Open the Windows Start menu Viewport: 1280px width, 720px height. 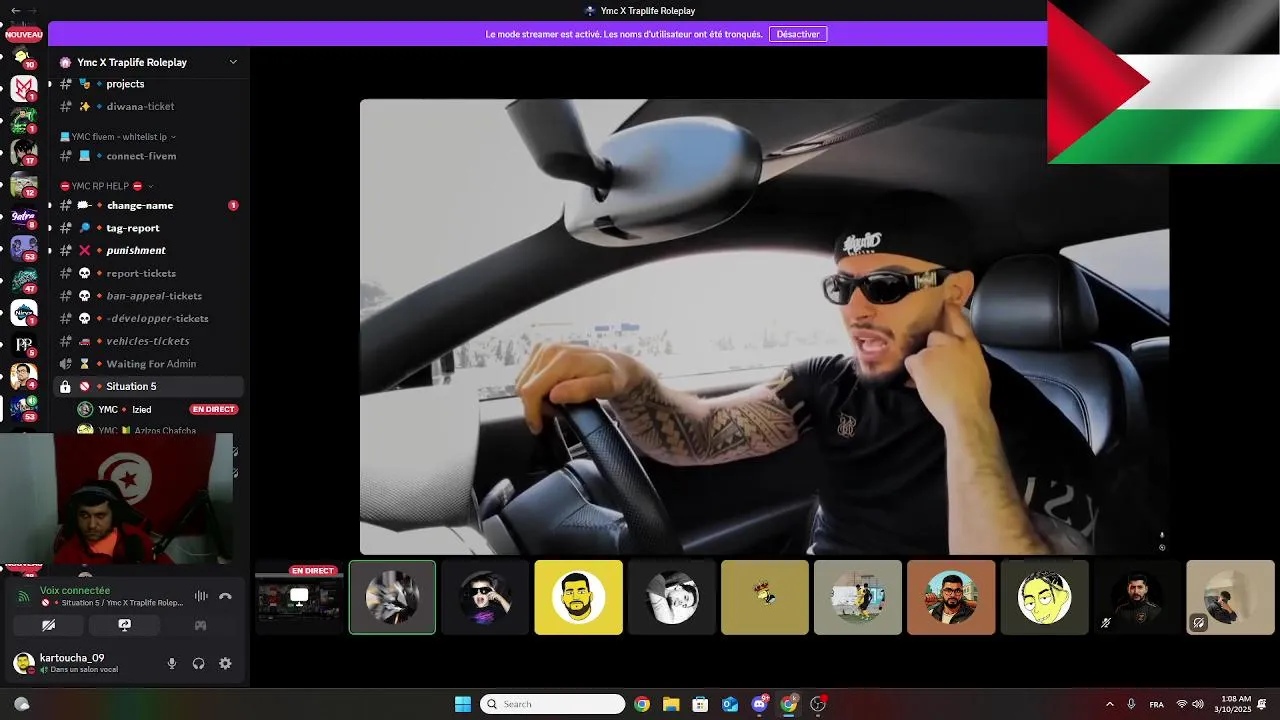click(463, 704)
